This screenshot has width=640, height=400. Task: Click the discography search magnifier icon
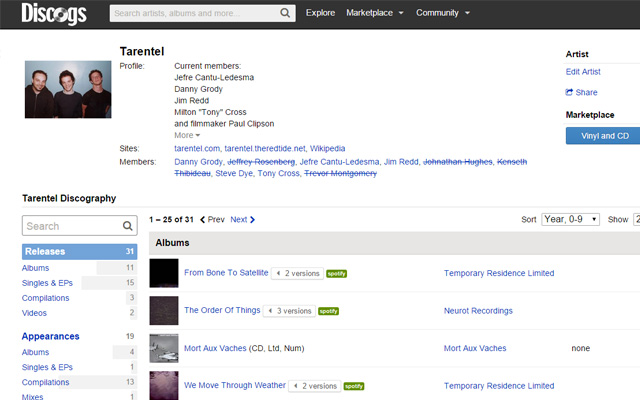(x=128, y=226)
